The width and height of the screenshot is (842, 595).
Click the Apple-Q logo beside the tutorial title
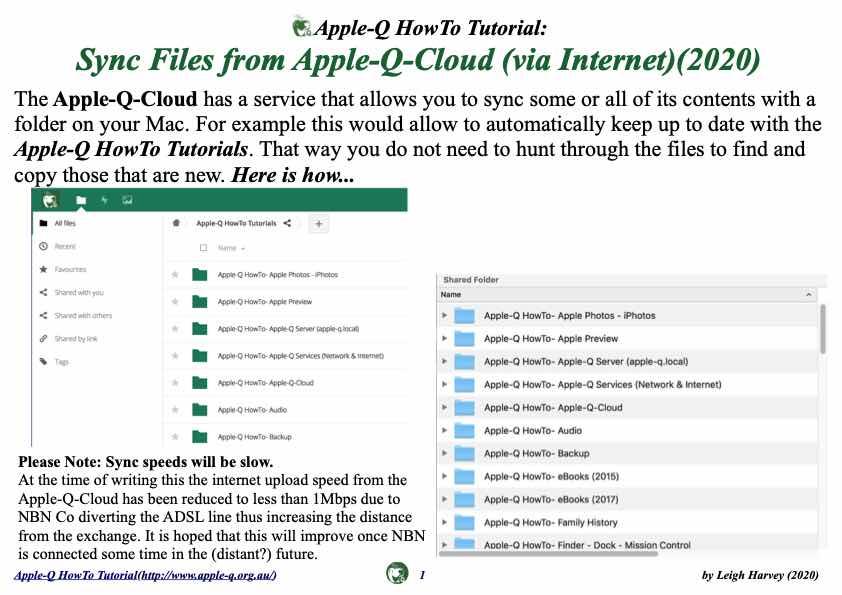point(302,26)
